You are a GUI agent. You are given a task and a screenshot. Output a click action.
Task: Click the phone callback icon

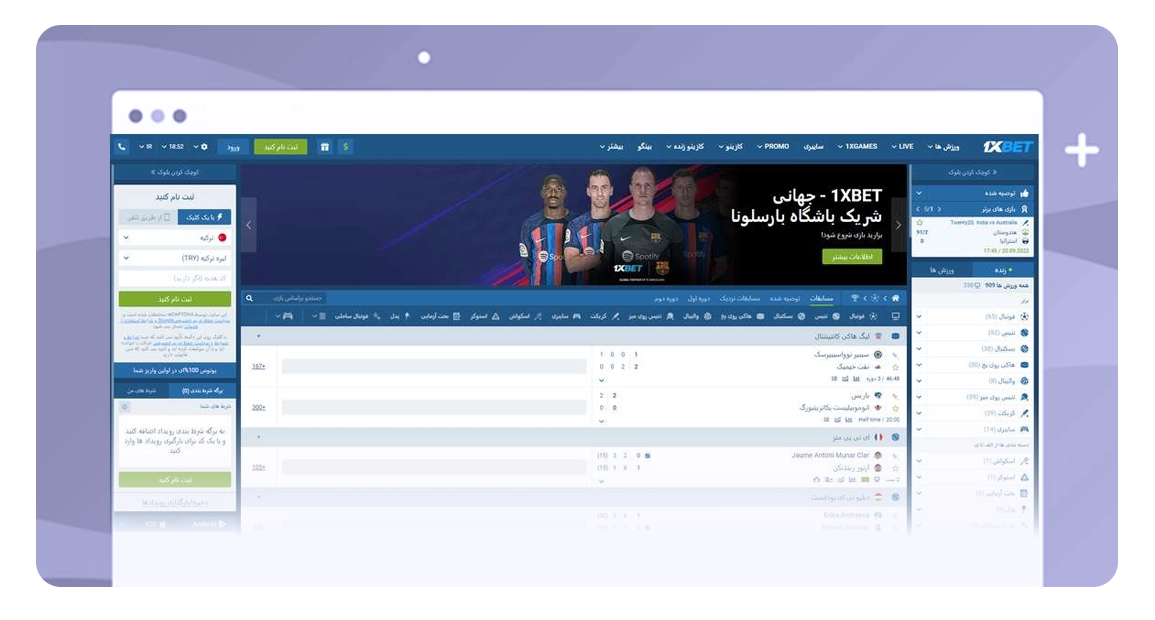tap(122, 147)
